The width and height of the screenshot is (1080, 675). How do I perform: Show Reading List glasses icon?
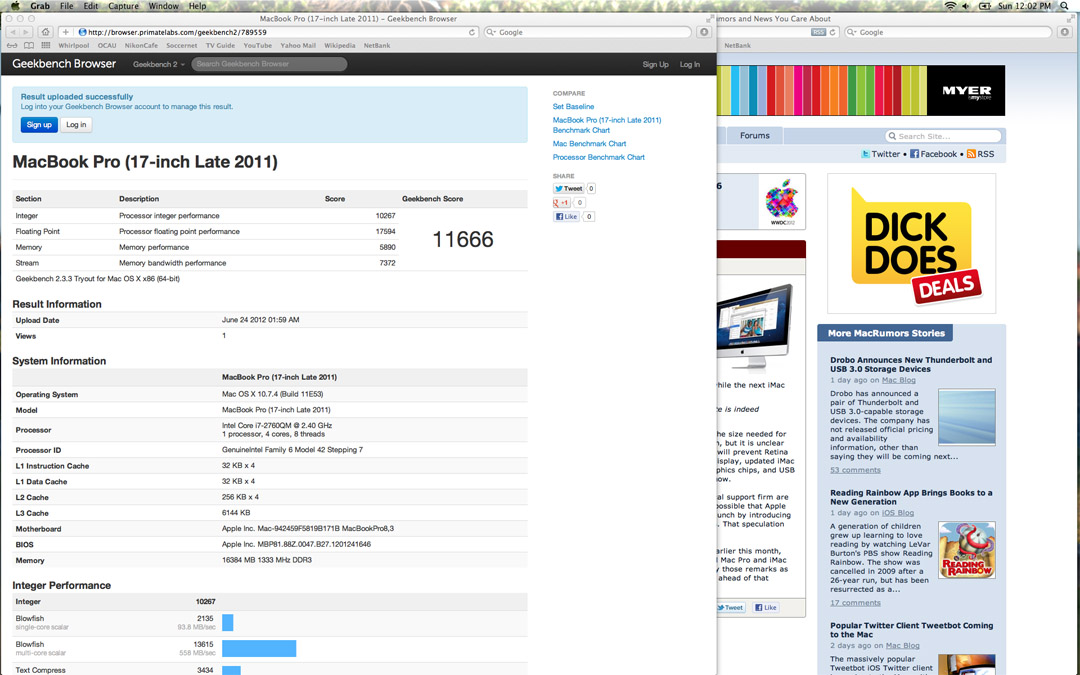pos(12,45)
